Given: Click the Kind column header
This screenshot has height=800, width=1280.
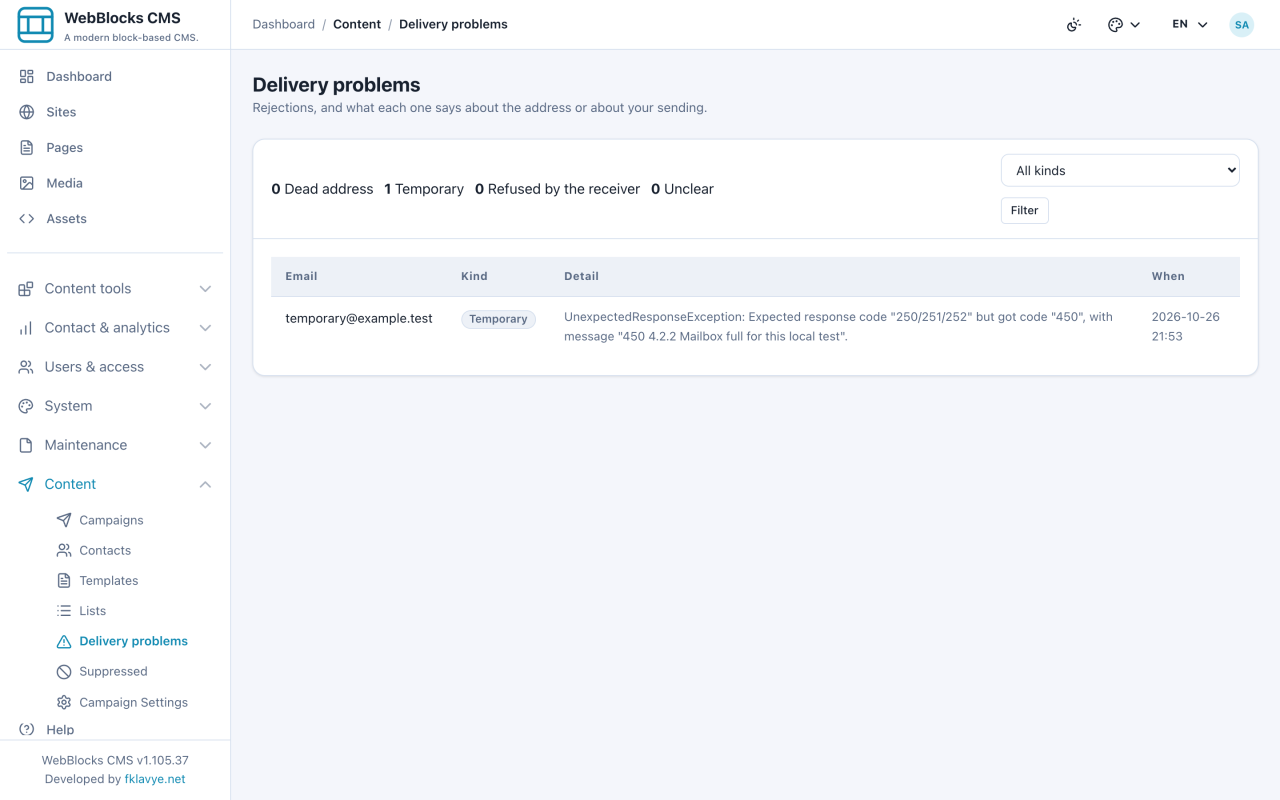Looking at the screenshot, I should 474,276.
